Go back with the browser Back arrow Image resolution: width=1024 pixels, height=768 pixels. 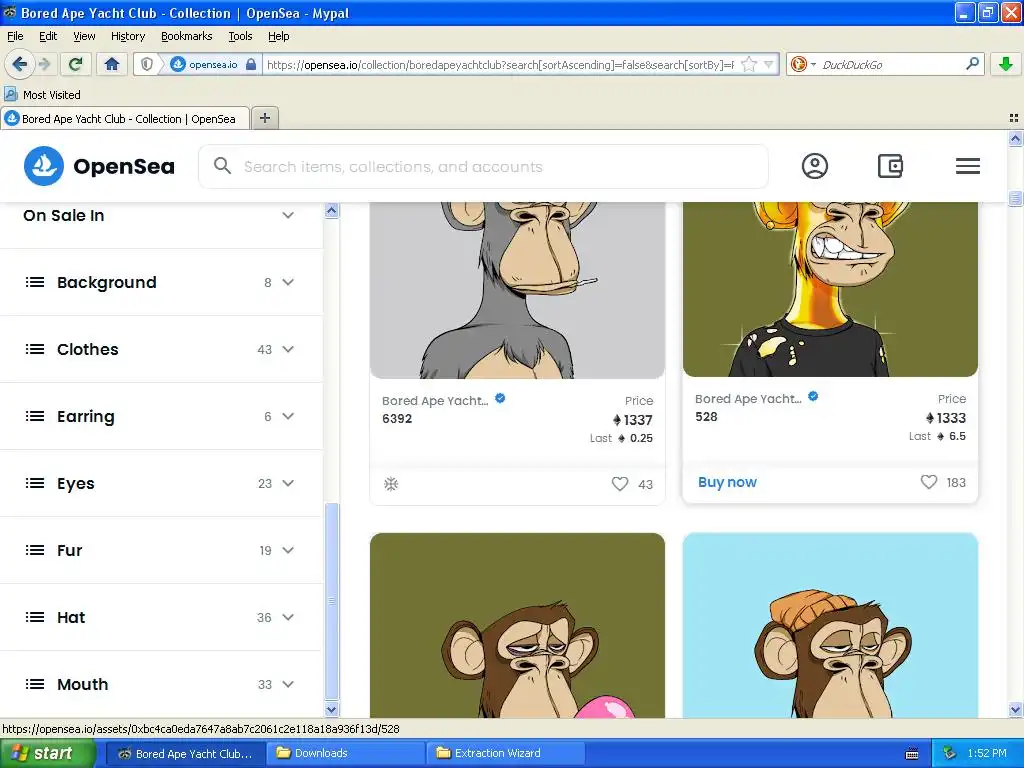(x=19, y=64)
